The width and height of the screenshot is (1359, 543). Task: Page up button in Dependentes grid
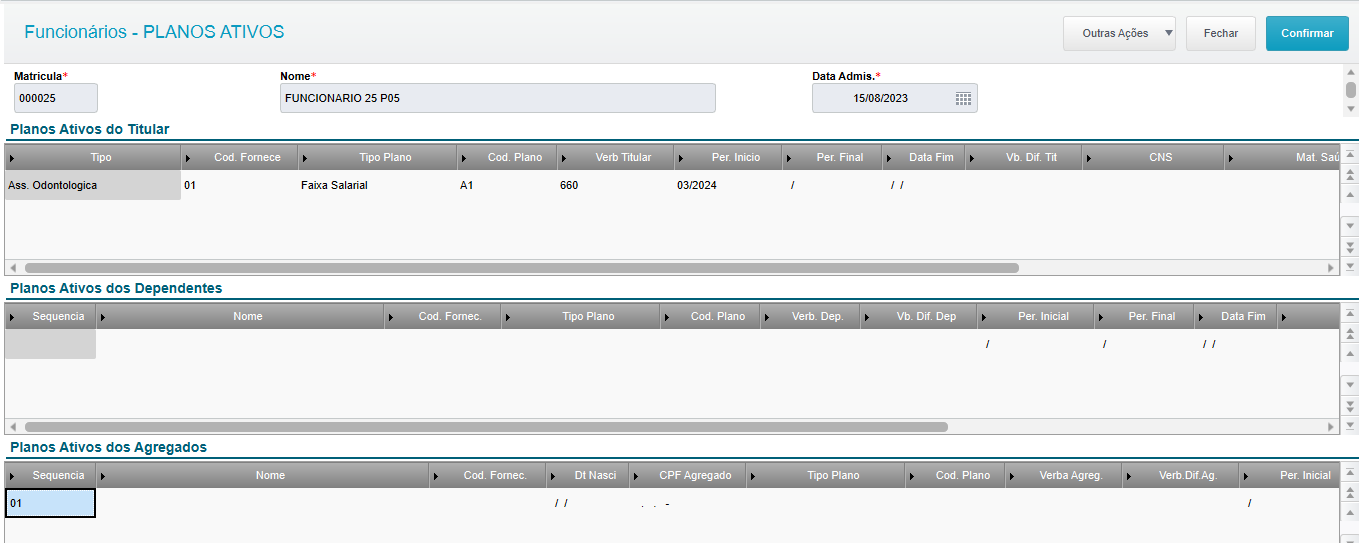[1350, 334]
